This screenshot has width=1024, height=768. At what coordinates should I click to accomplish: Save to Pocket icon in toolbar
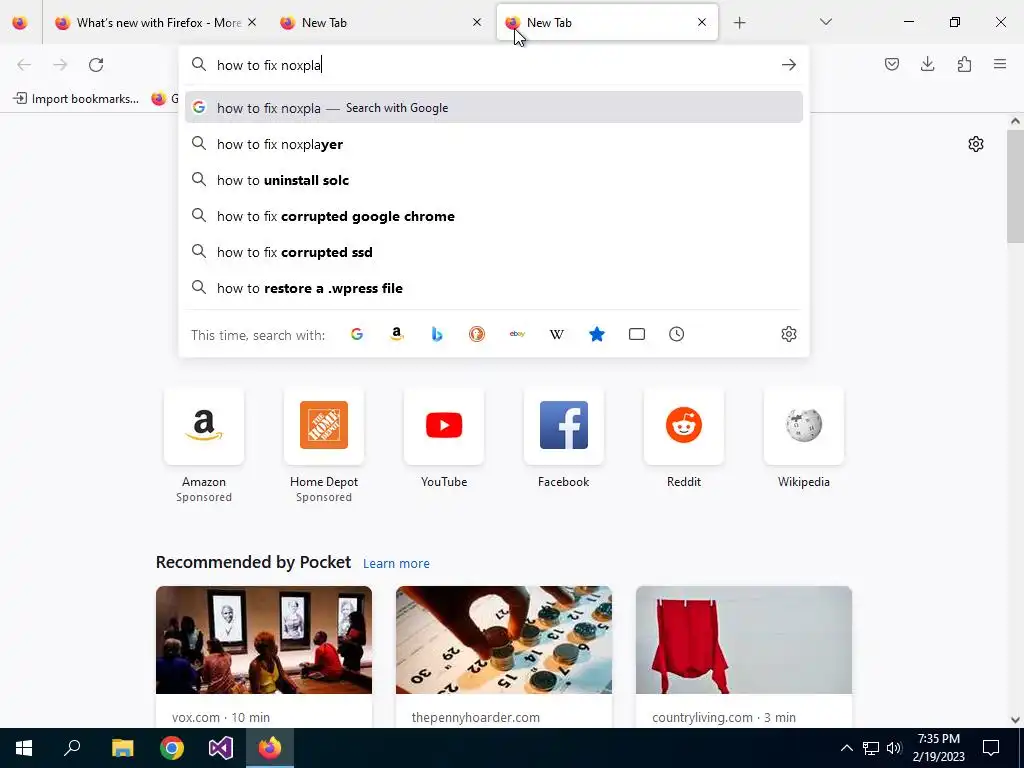tap(892, 64)
